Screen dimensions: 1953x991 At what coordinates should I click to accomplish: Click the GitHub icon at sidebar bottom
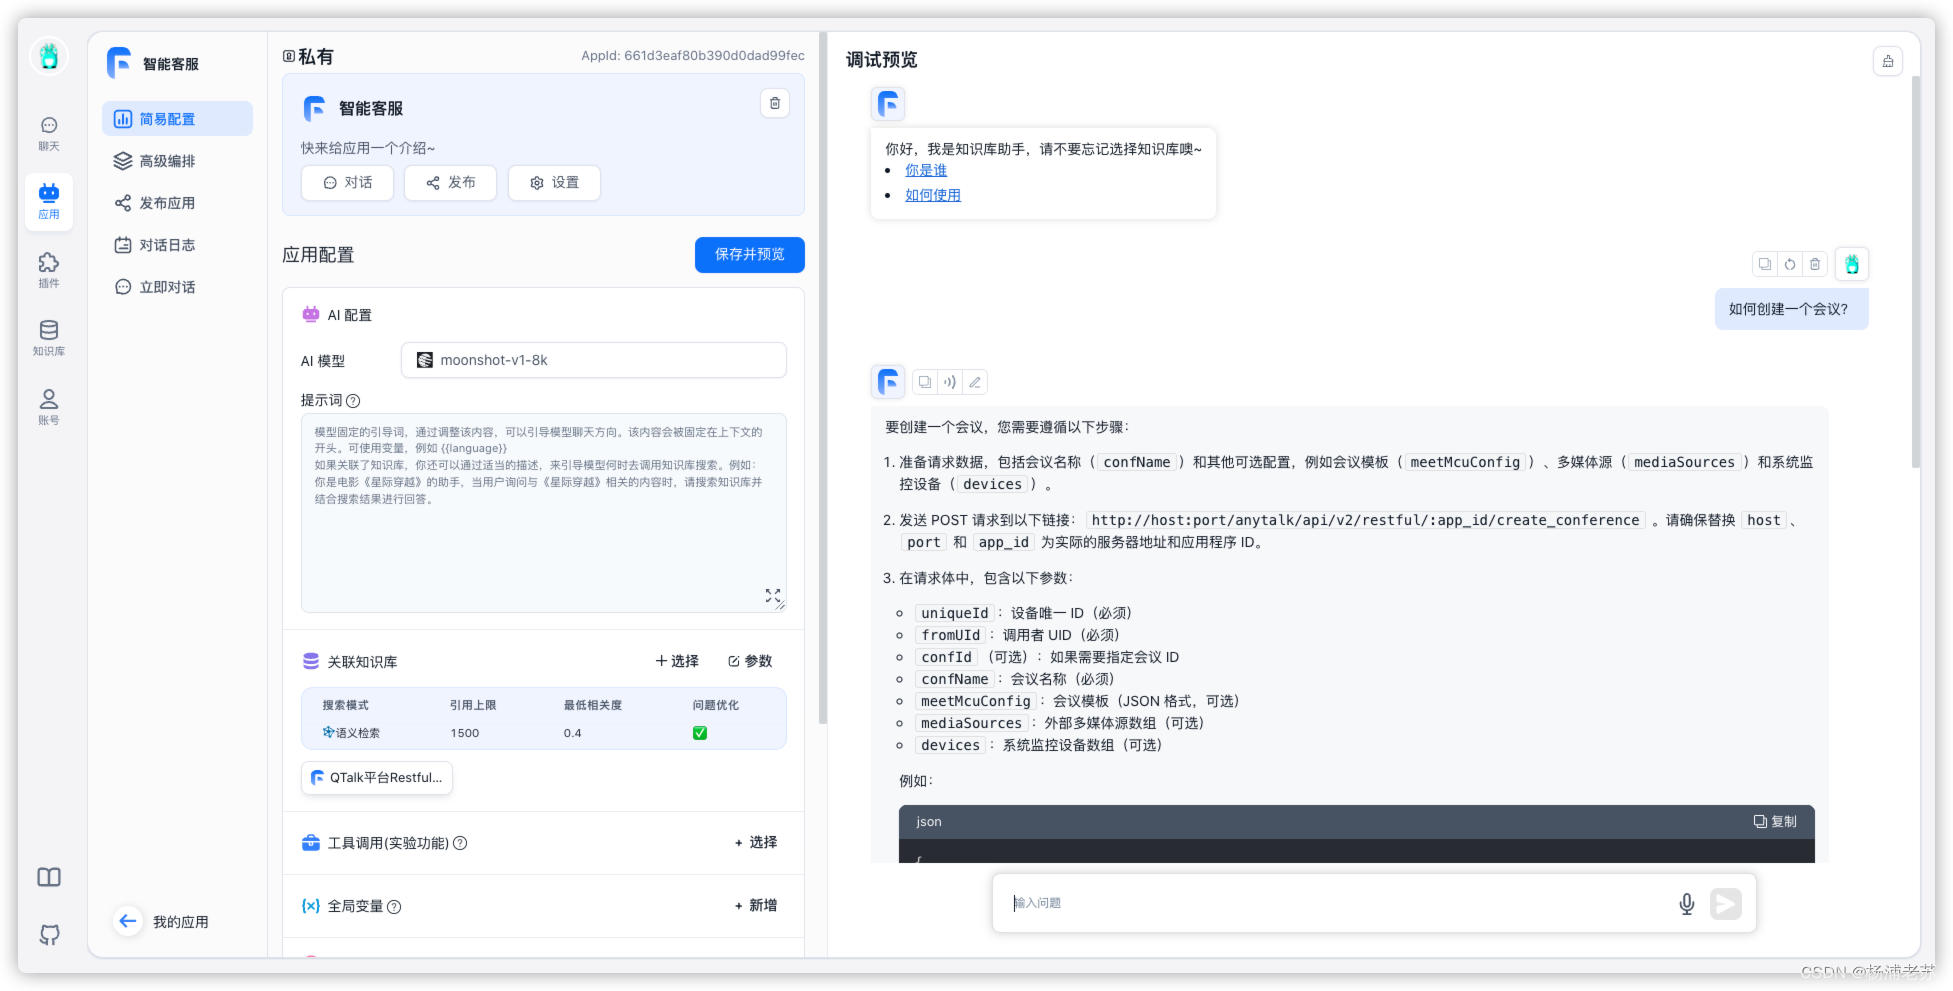tap(48, 934)
